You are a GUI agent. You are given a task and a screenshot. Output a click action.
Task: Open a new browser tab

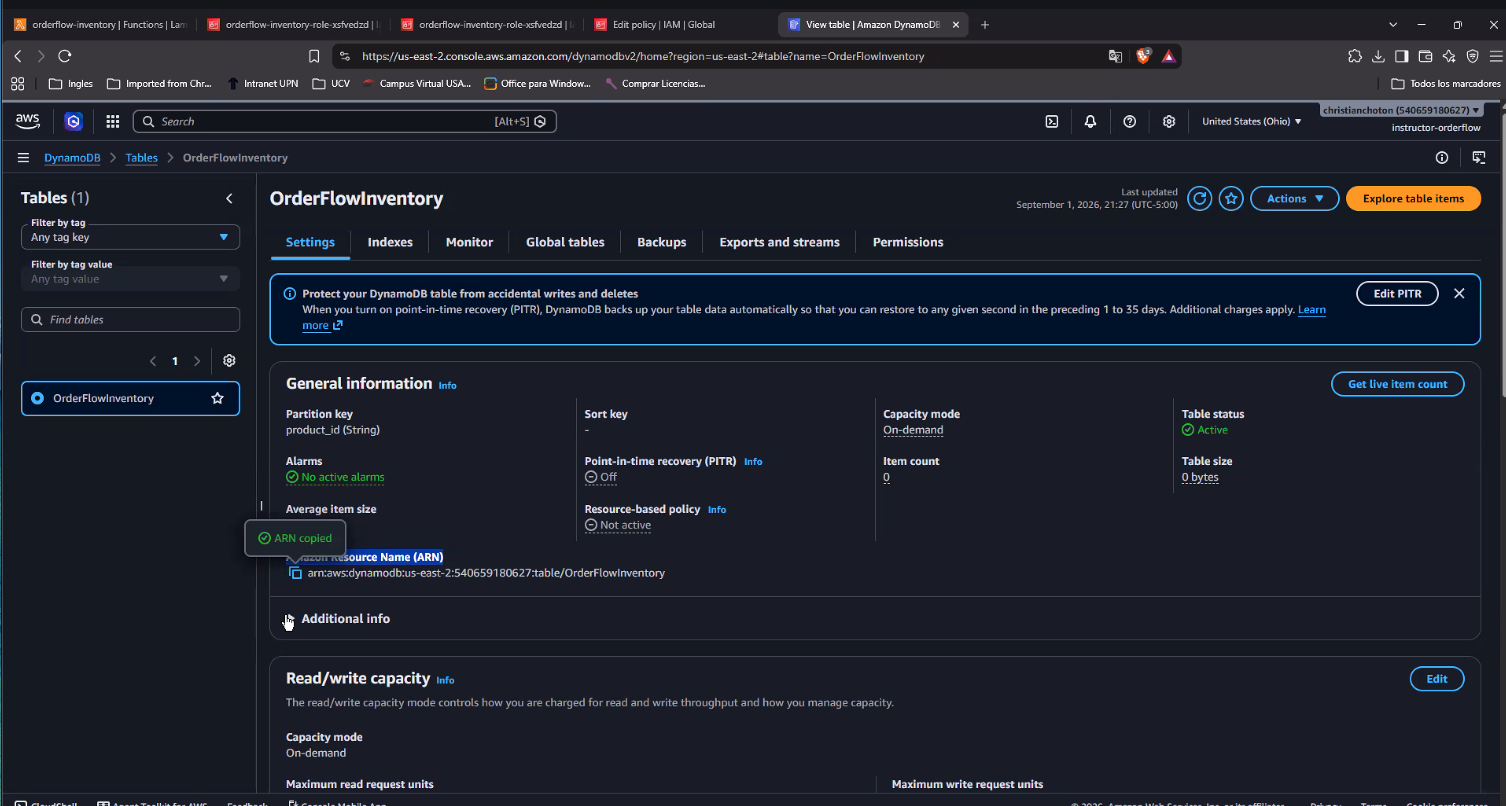[985, 24]
